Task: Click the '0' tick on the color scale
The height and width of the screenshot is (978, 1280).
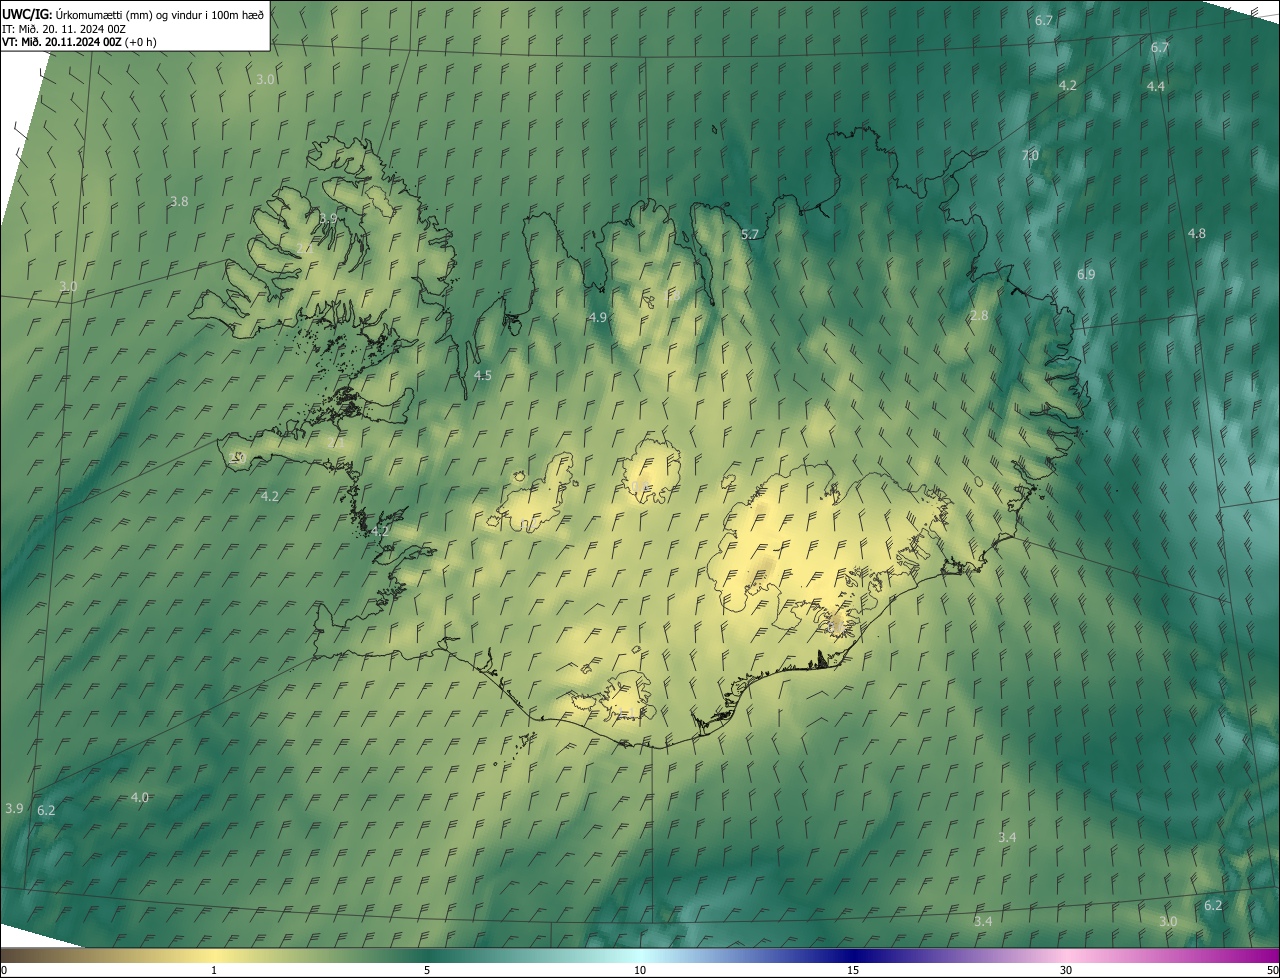Action: click(x=4, y=970)
